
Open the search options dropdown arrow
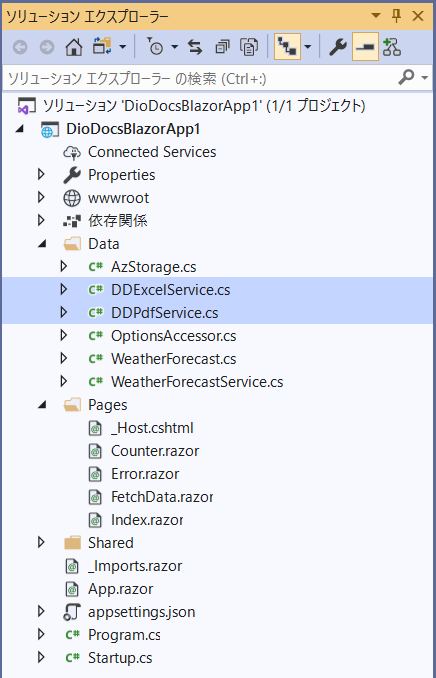coord(424,78)
